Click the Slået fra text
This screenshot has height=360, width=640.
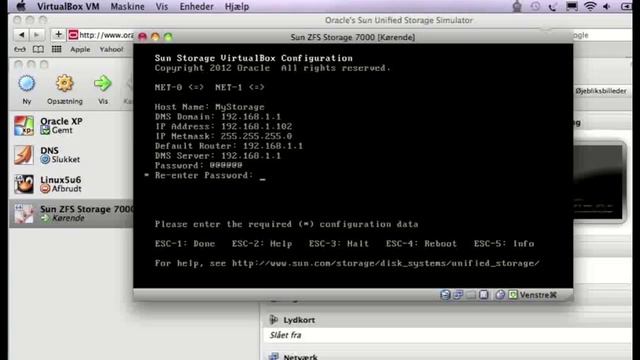click(285, 335)
